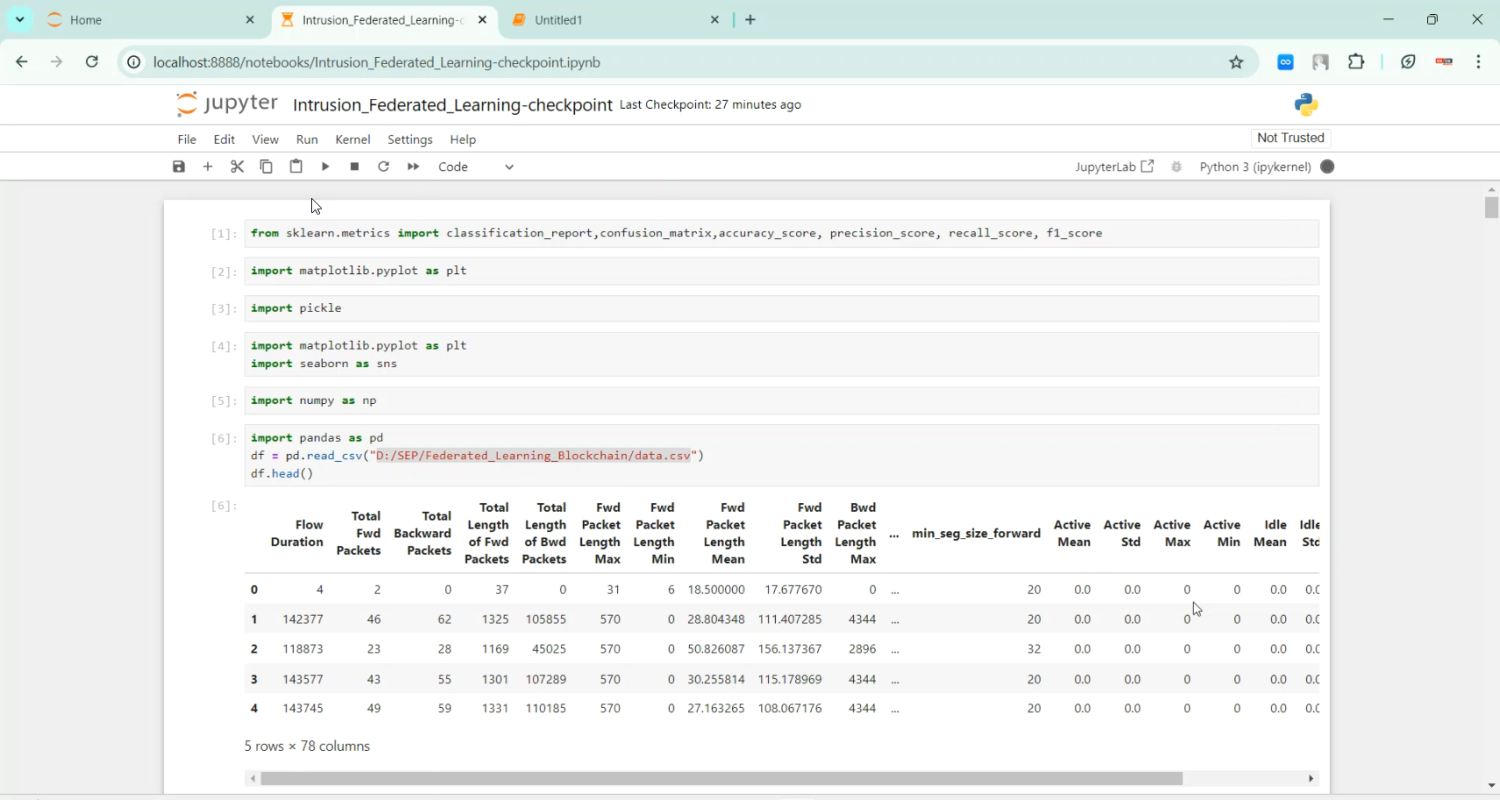The image size is (1500, 800).
Task: Click the browser address bar URL
Action: click(376, 62)
